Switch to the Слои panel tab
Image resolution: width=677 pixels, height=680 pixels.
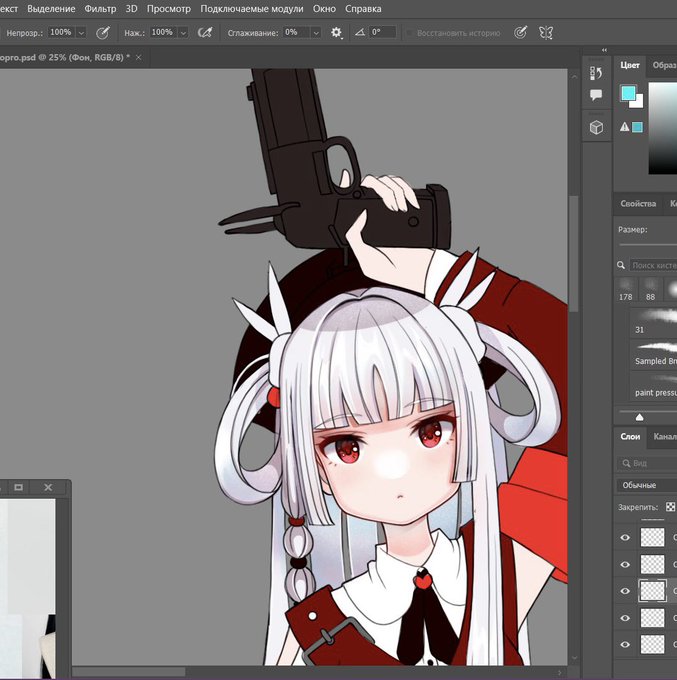[630, 437]
